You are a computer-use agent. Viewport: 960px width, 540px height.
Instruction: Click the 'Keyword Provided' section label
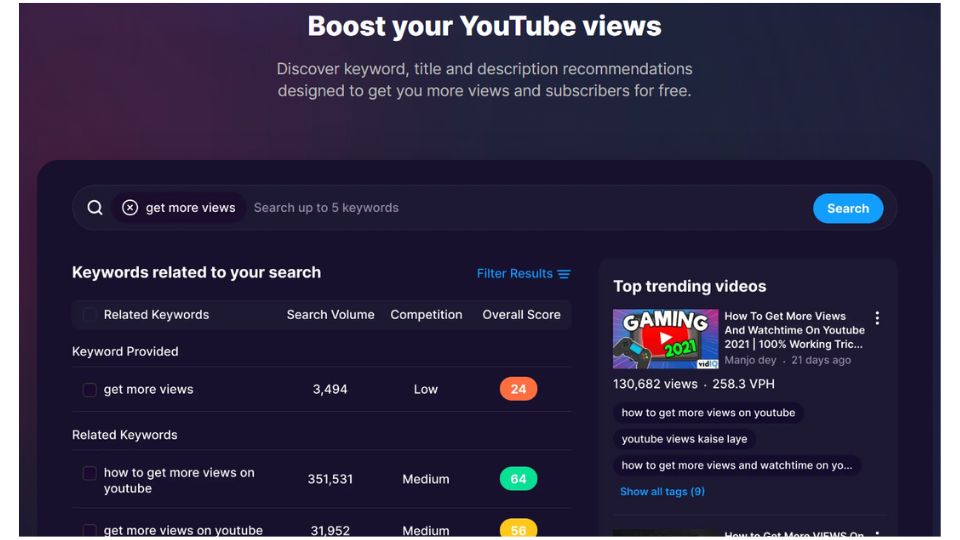[125, 351]
